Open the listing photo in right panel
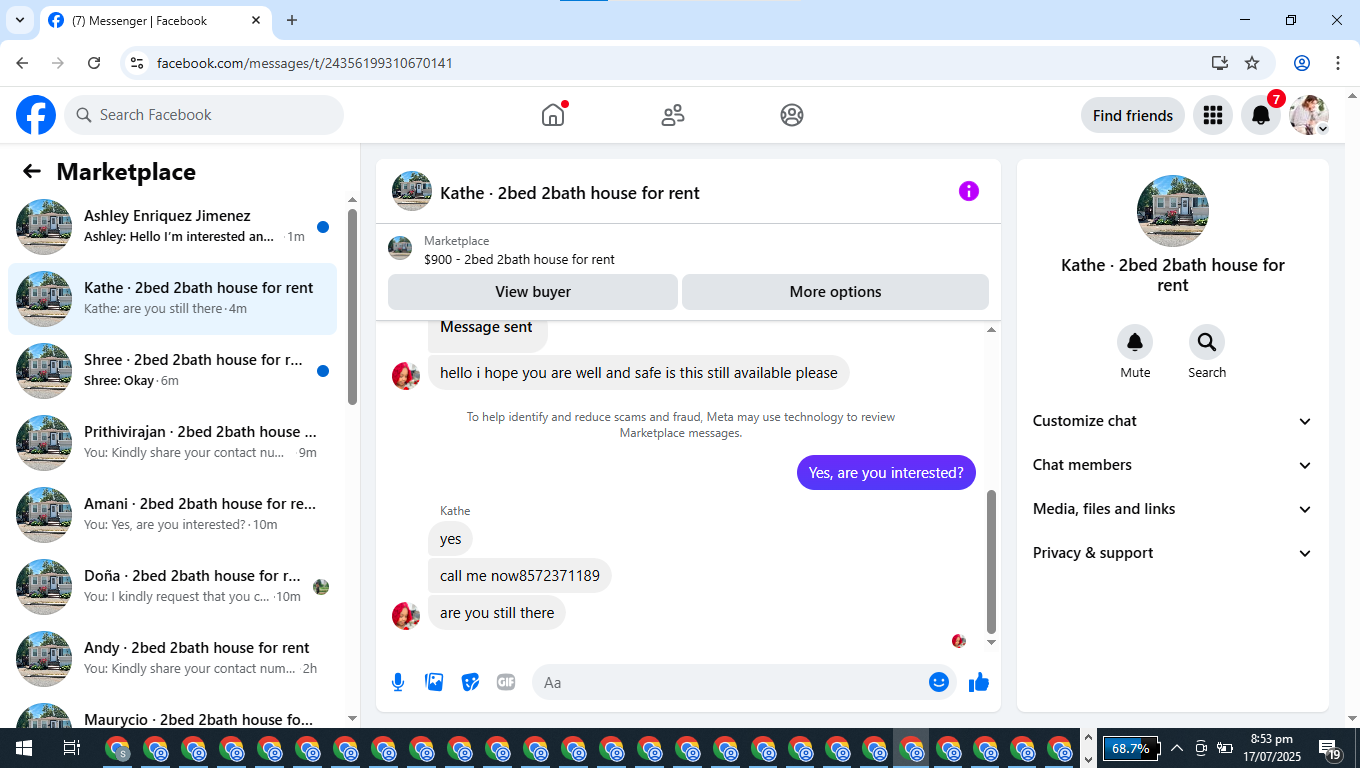1360x768 pixels. pos(1173,211)
